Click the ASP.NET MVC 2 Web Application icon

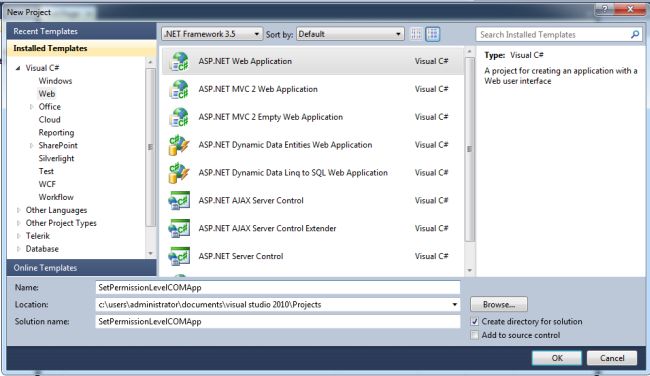(179, 89)
